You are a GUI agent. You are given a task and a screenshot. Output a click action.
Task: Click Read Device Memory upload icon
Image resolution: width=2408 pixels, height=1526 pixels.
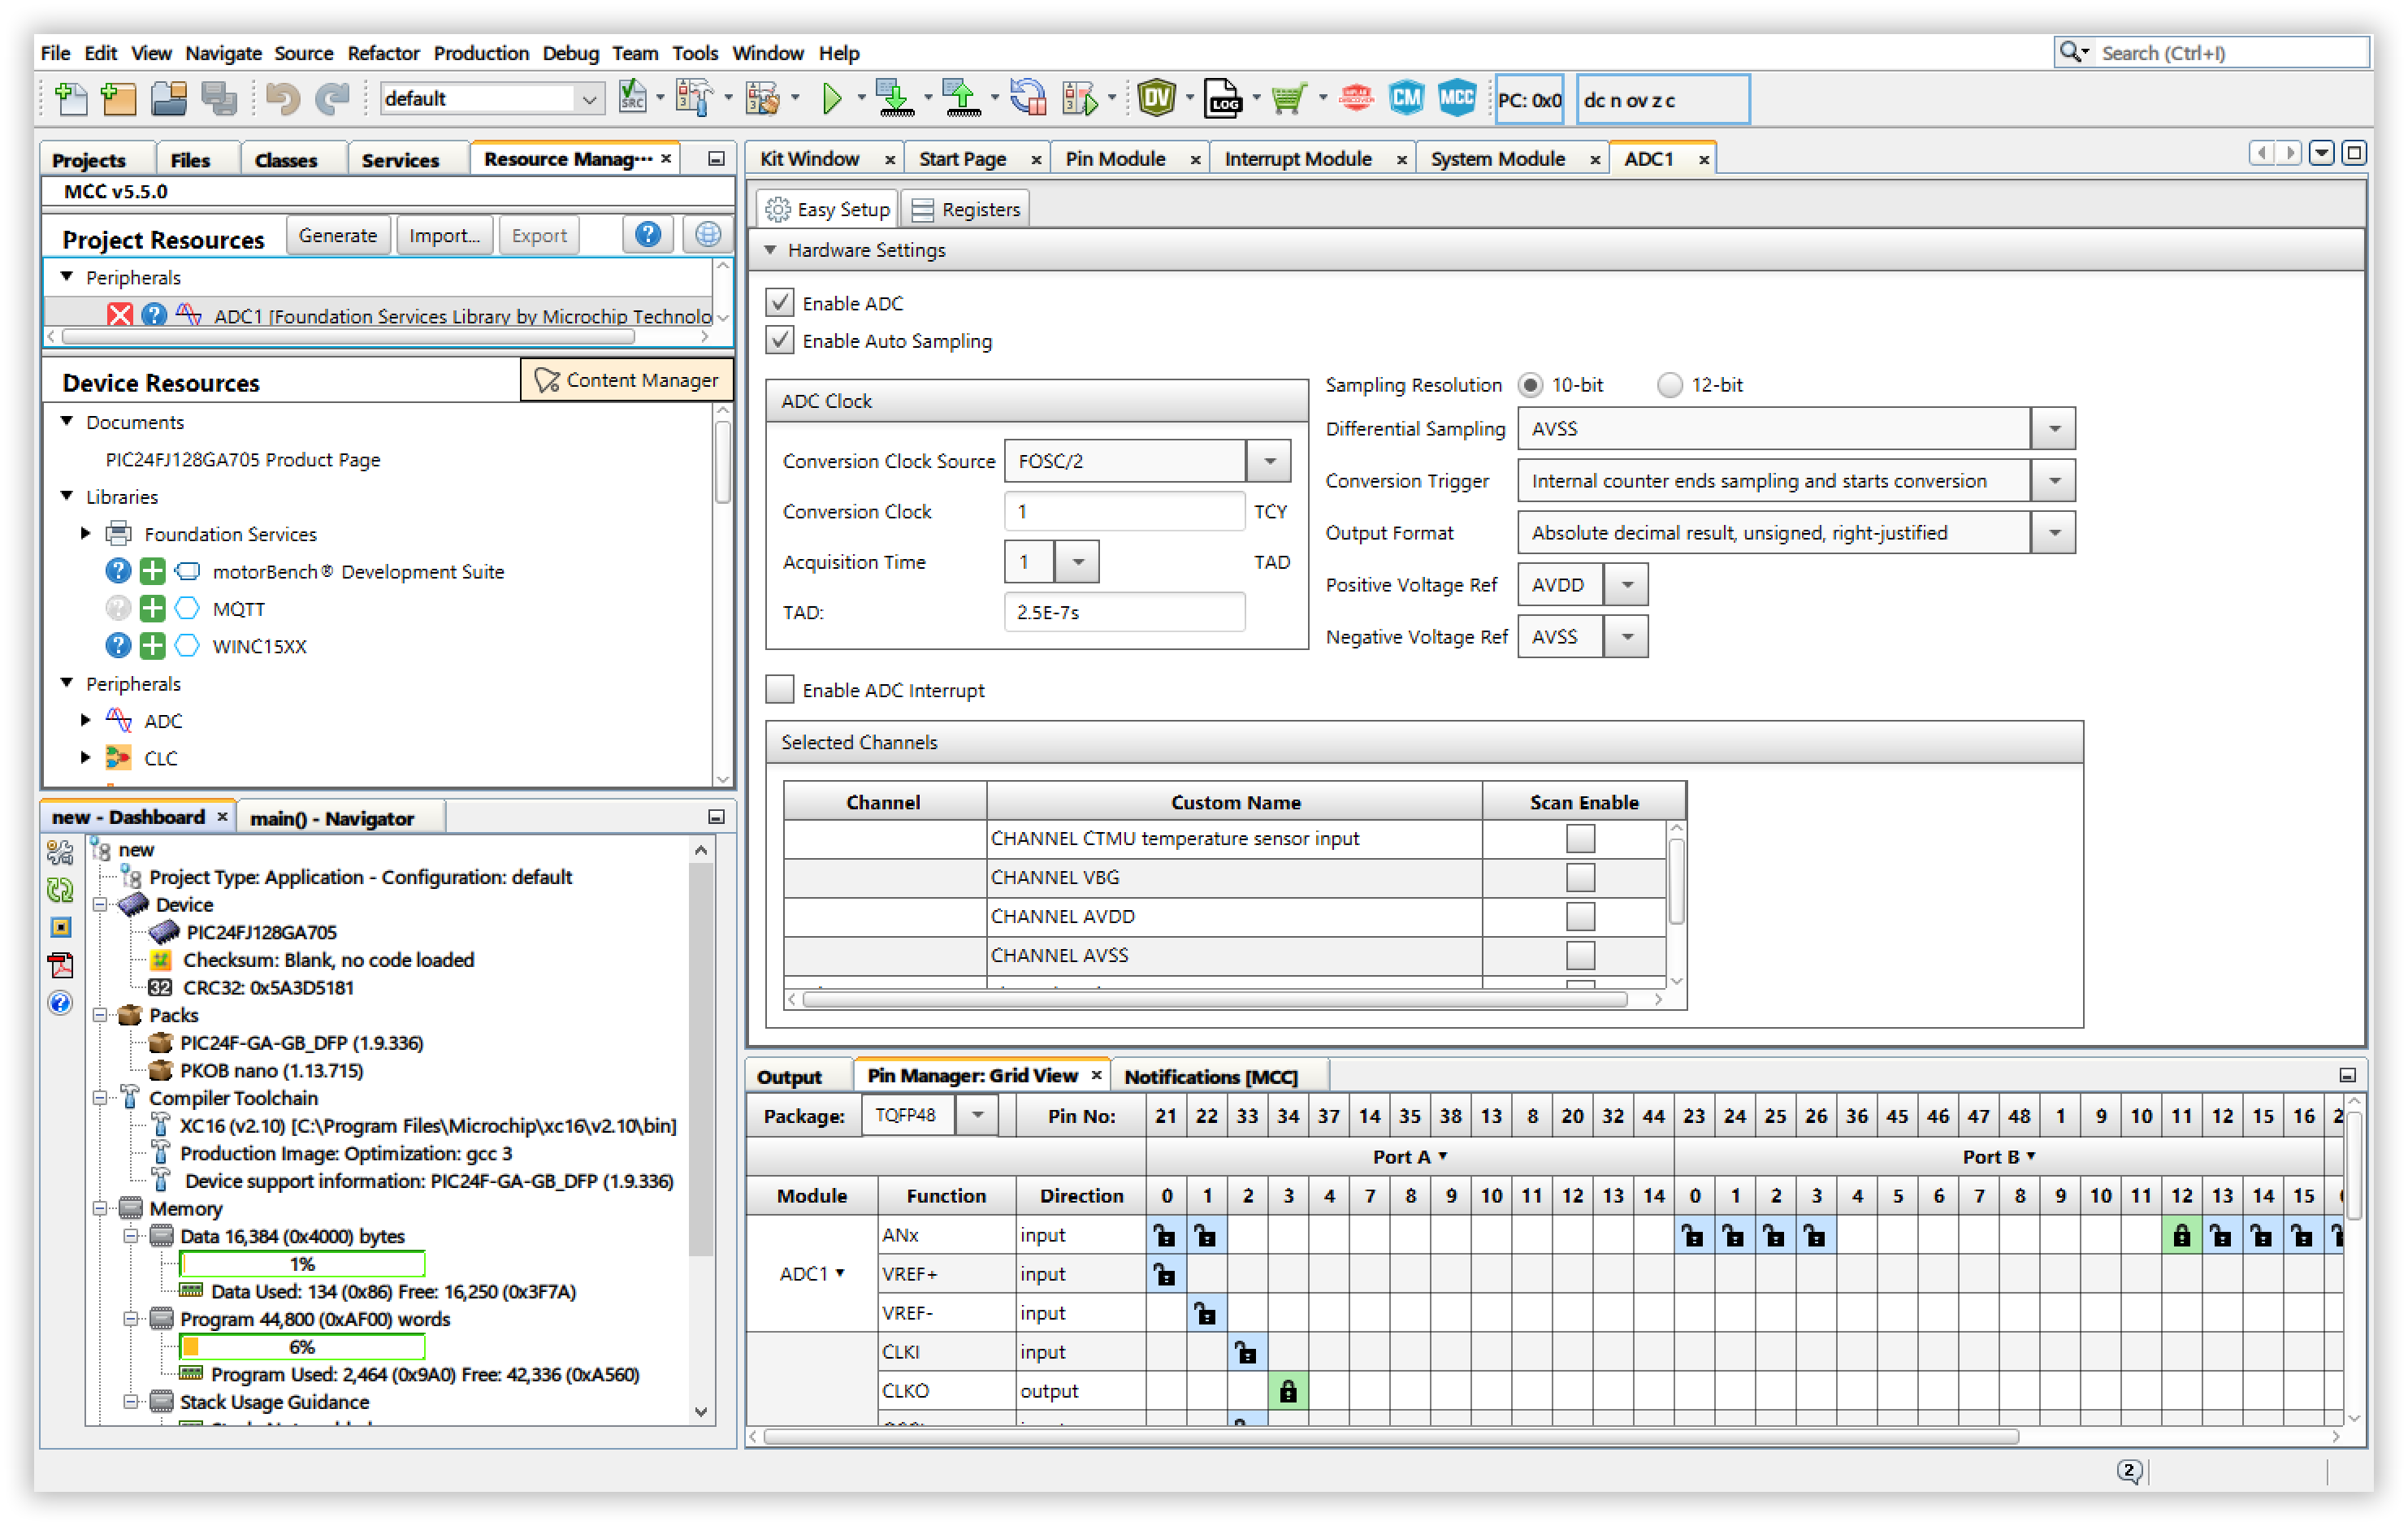(962, 99)
